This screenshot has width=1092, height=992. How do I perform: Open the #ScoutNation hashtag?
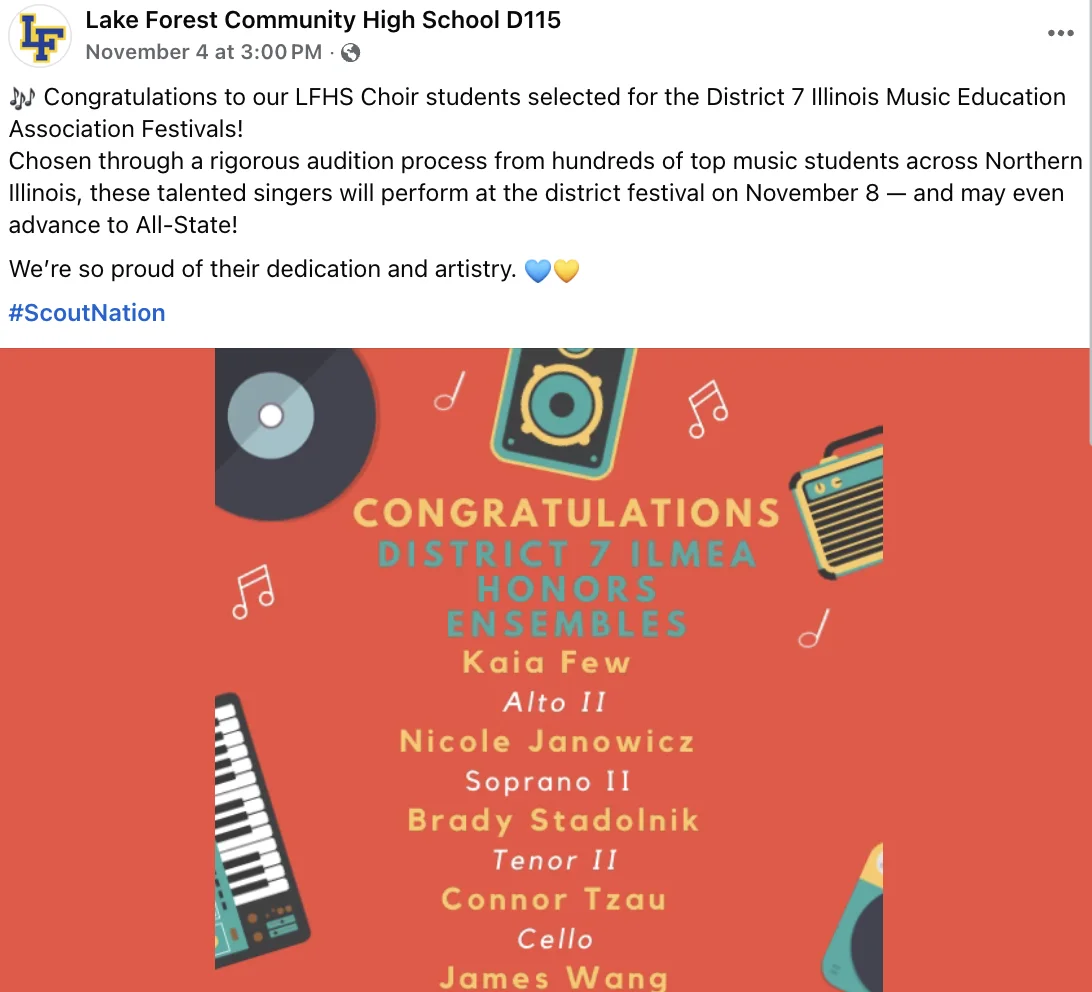tap(87, 313)
